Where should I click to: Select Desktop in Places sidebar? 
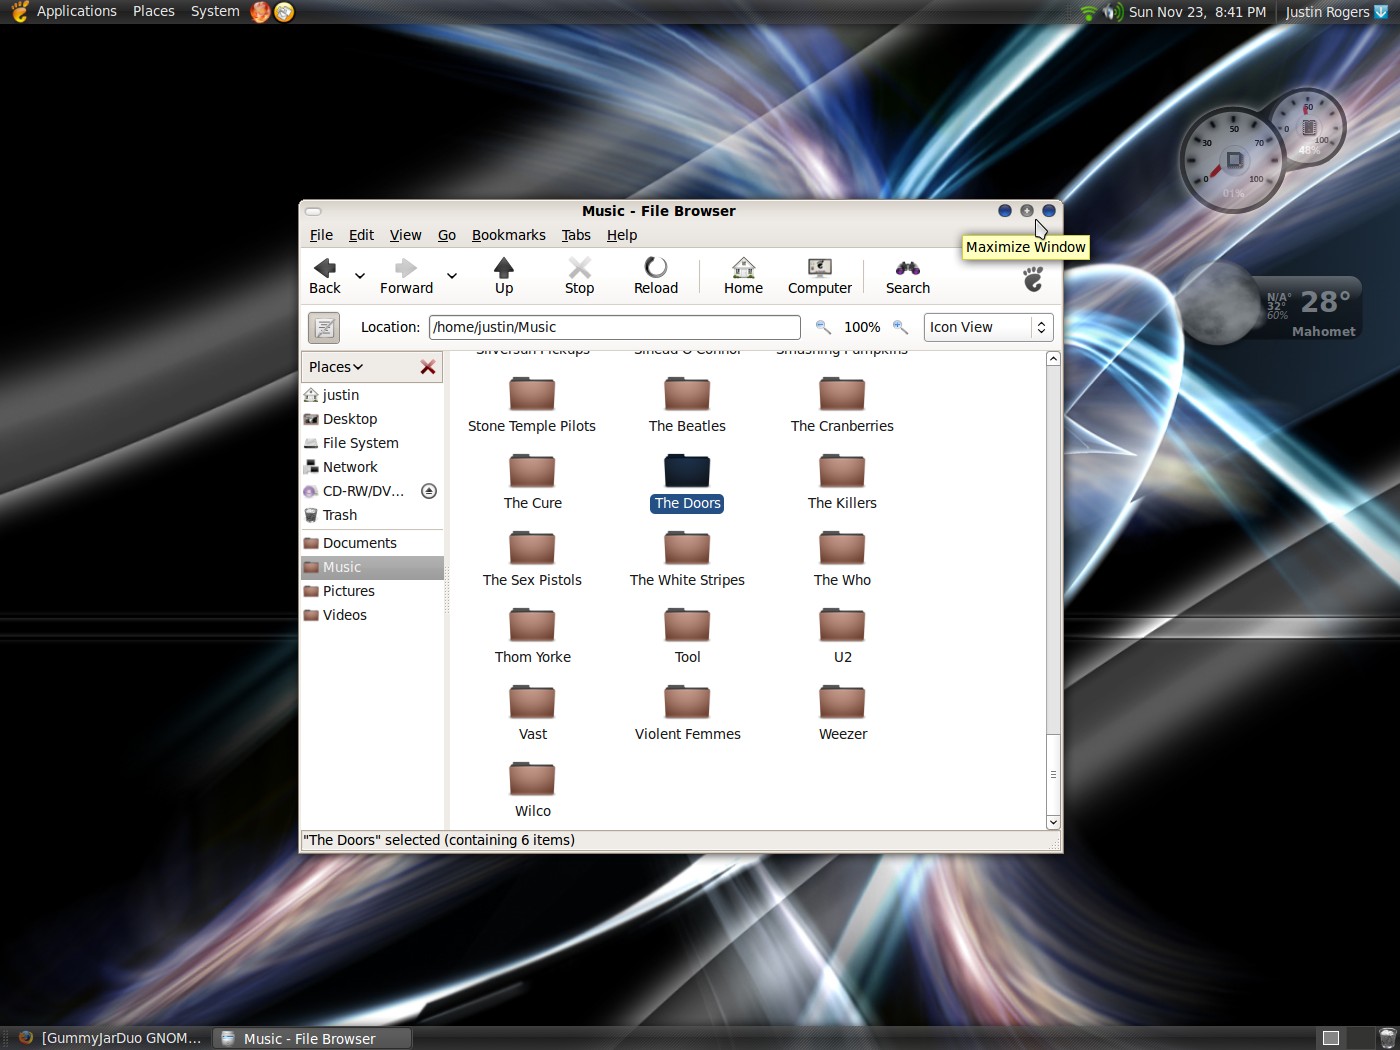click(372, 419)
